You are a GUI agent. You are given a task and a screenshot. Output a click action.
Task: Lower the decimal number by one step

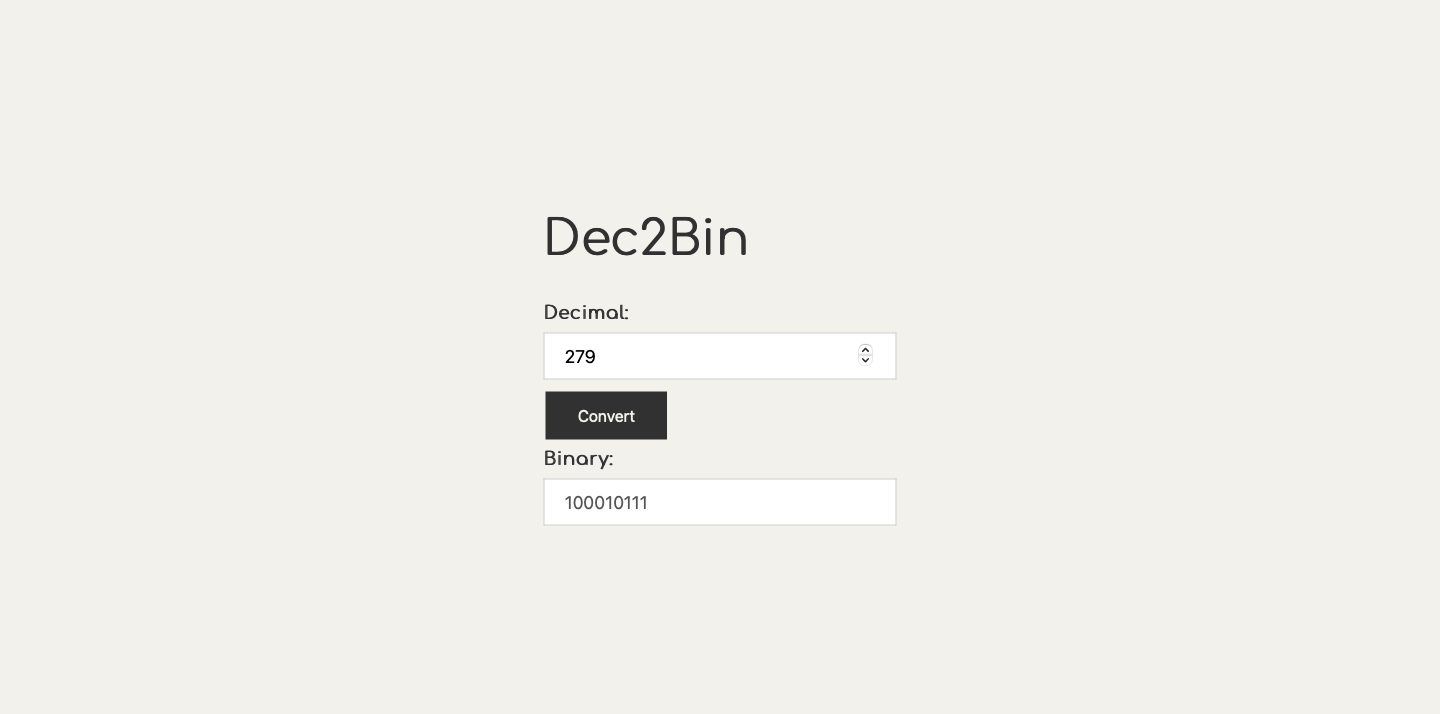click(x=866, y=360)
